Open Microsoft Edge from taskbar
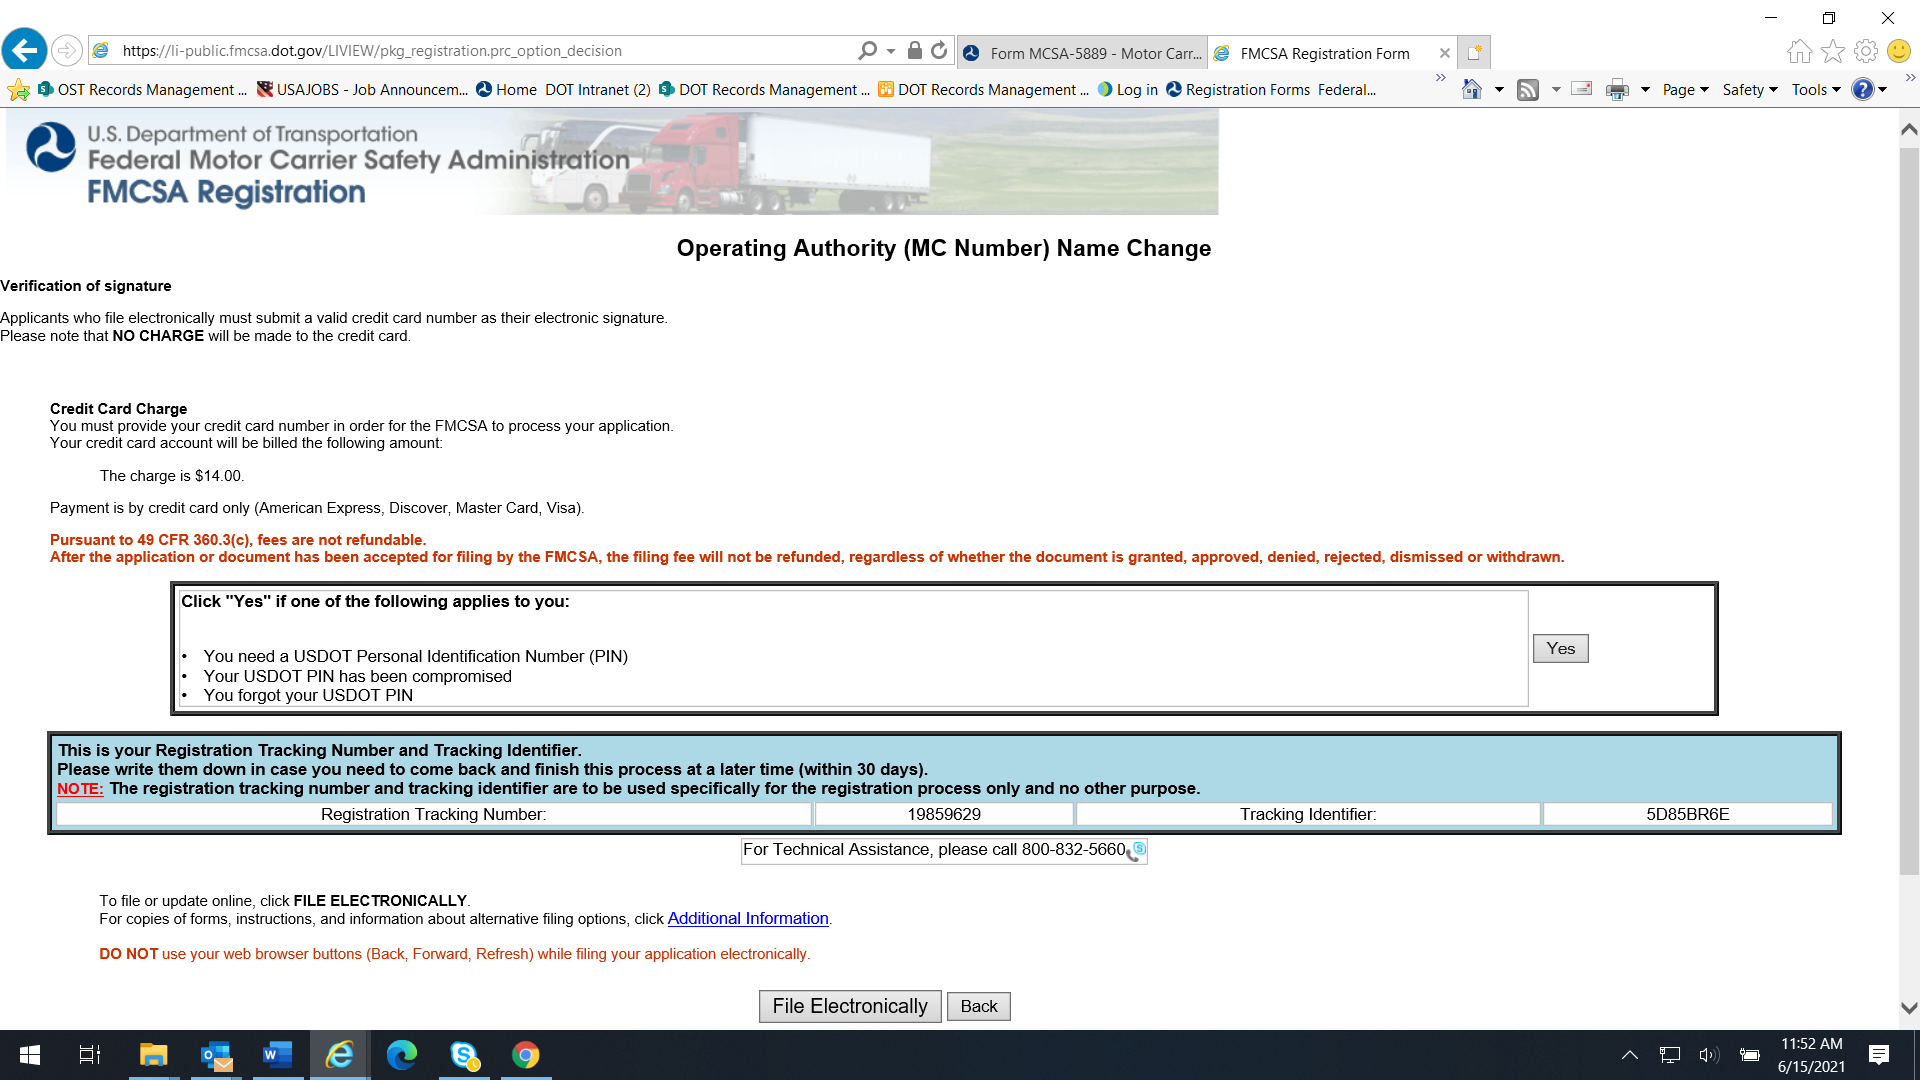Image resolution: width=1920 pixels, height=1080 pixels. coord(402,1055)
